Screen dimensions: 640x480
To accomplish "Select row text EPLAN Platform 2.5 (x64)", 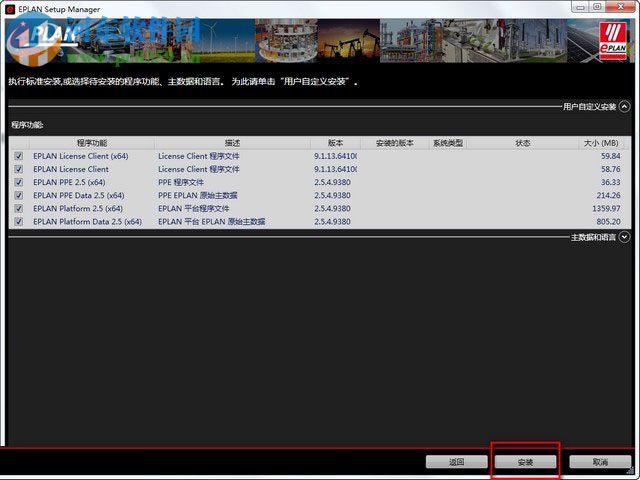I will pos(78,208).
